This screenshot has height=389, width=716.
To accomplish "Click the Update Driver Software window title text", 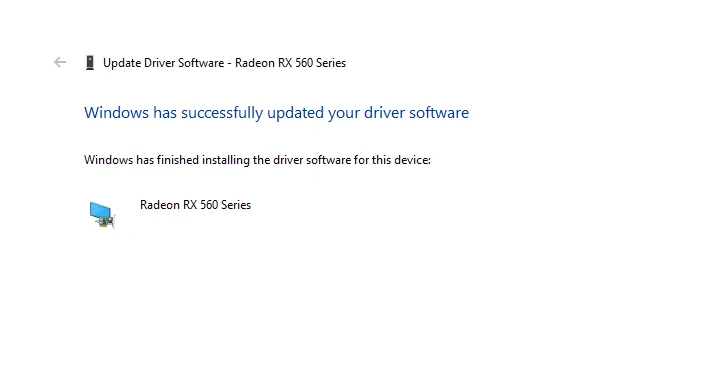I will coord(224,63).
